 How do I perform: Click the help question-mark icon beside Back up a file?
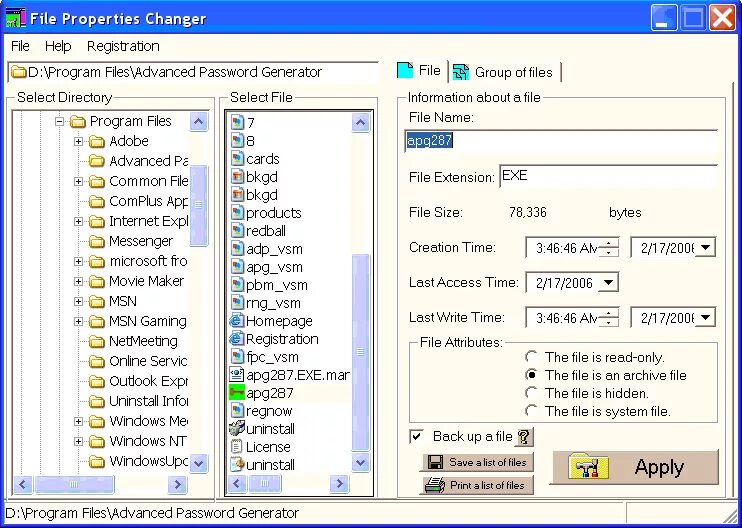523,437
